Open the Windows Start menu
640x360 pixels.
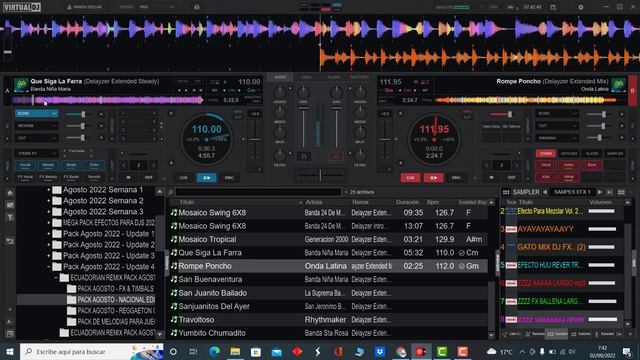pyautogui.click(x=10, y=351)
